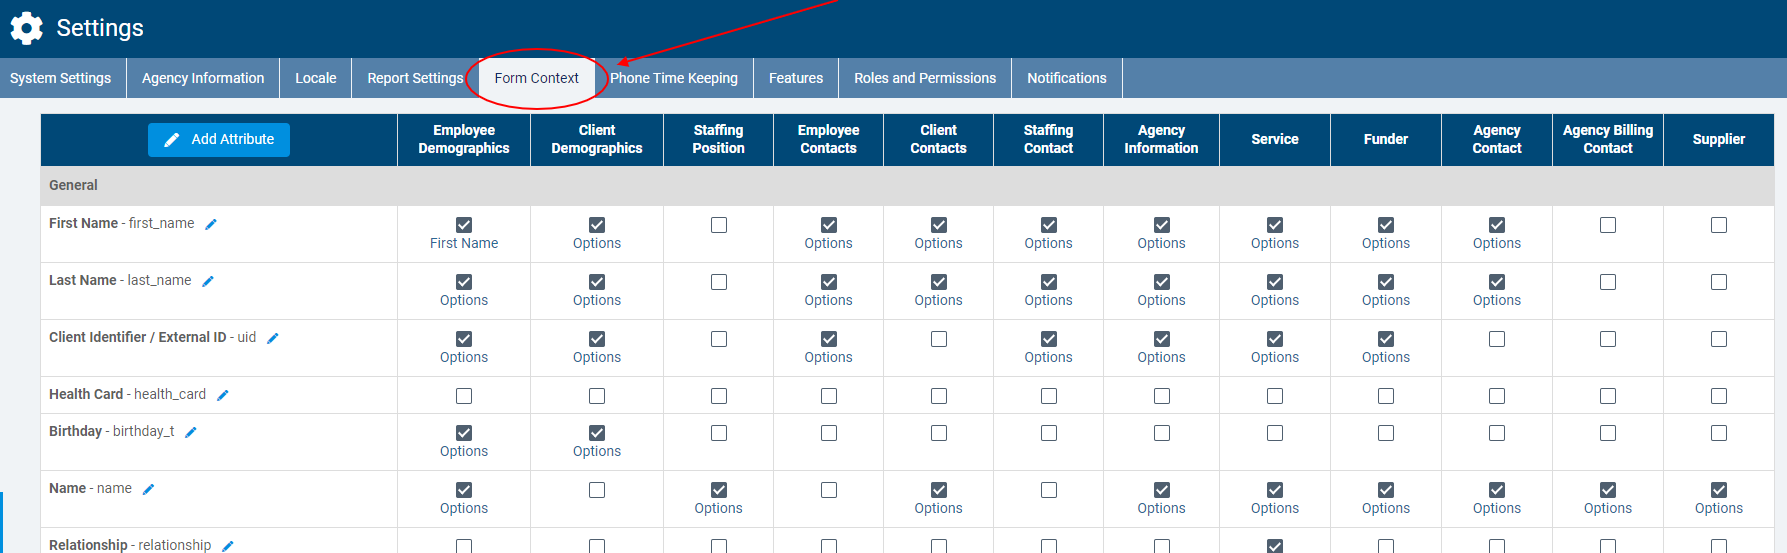This screenshot has width=1787, height=553.
Task: Click the edit pencil next to Name
Action: (x=149, y=489)
